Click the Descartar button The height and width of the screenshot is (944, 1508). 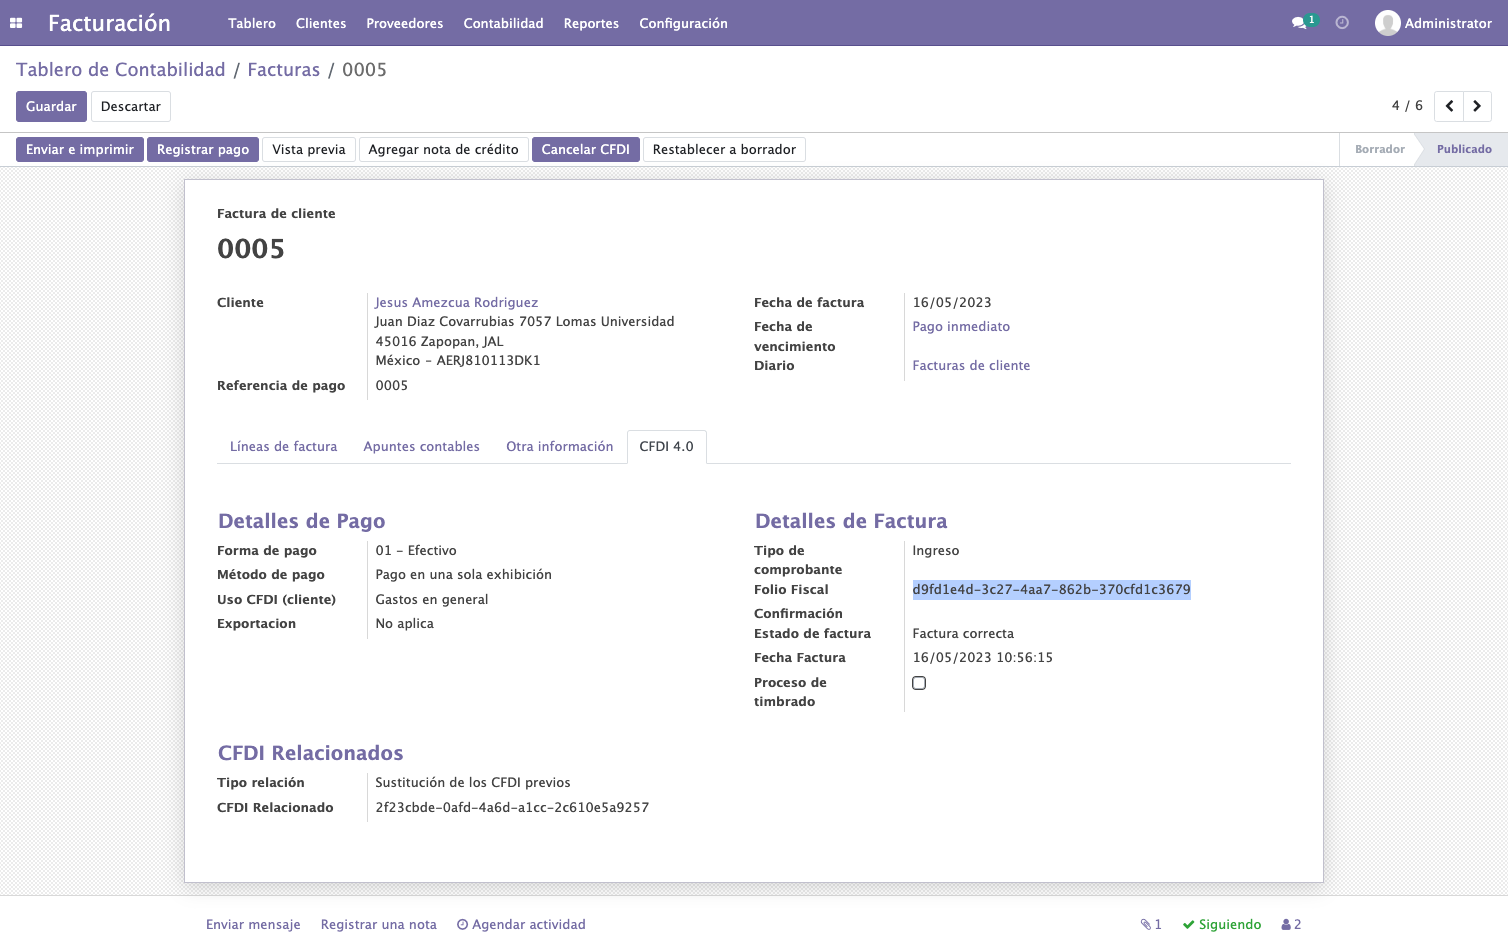click(x=131, y=106)
